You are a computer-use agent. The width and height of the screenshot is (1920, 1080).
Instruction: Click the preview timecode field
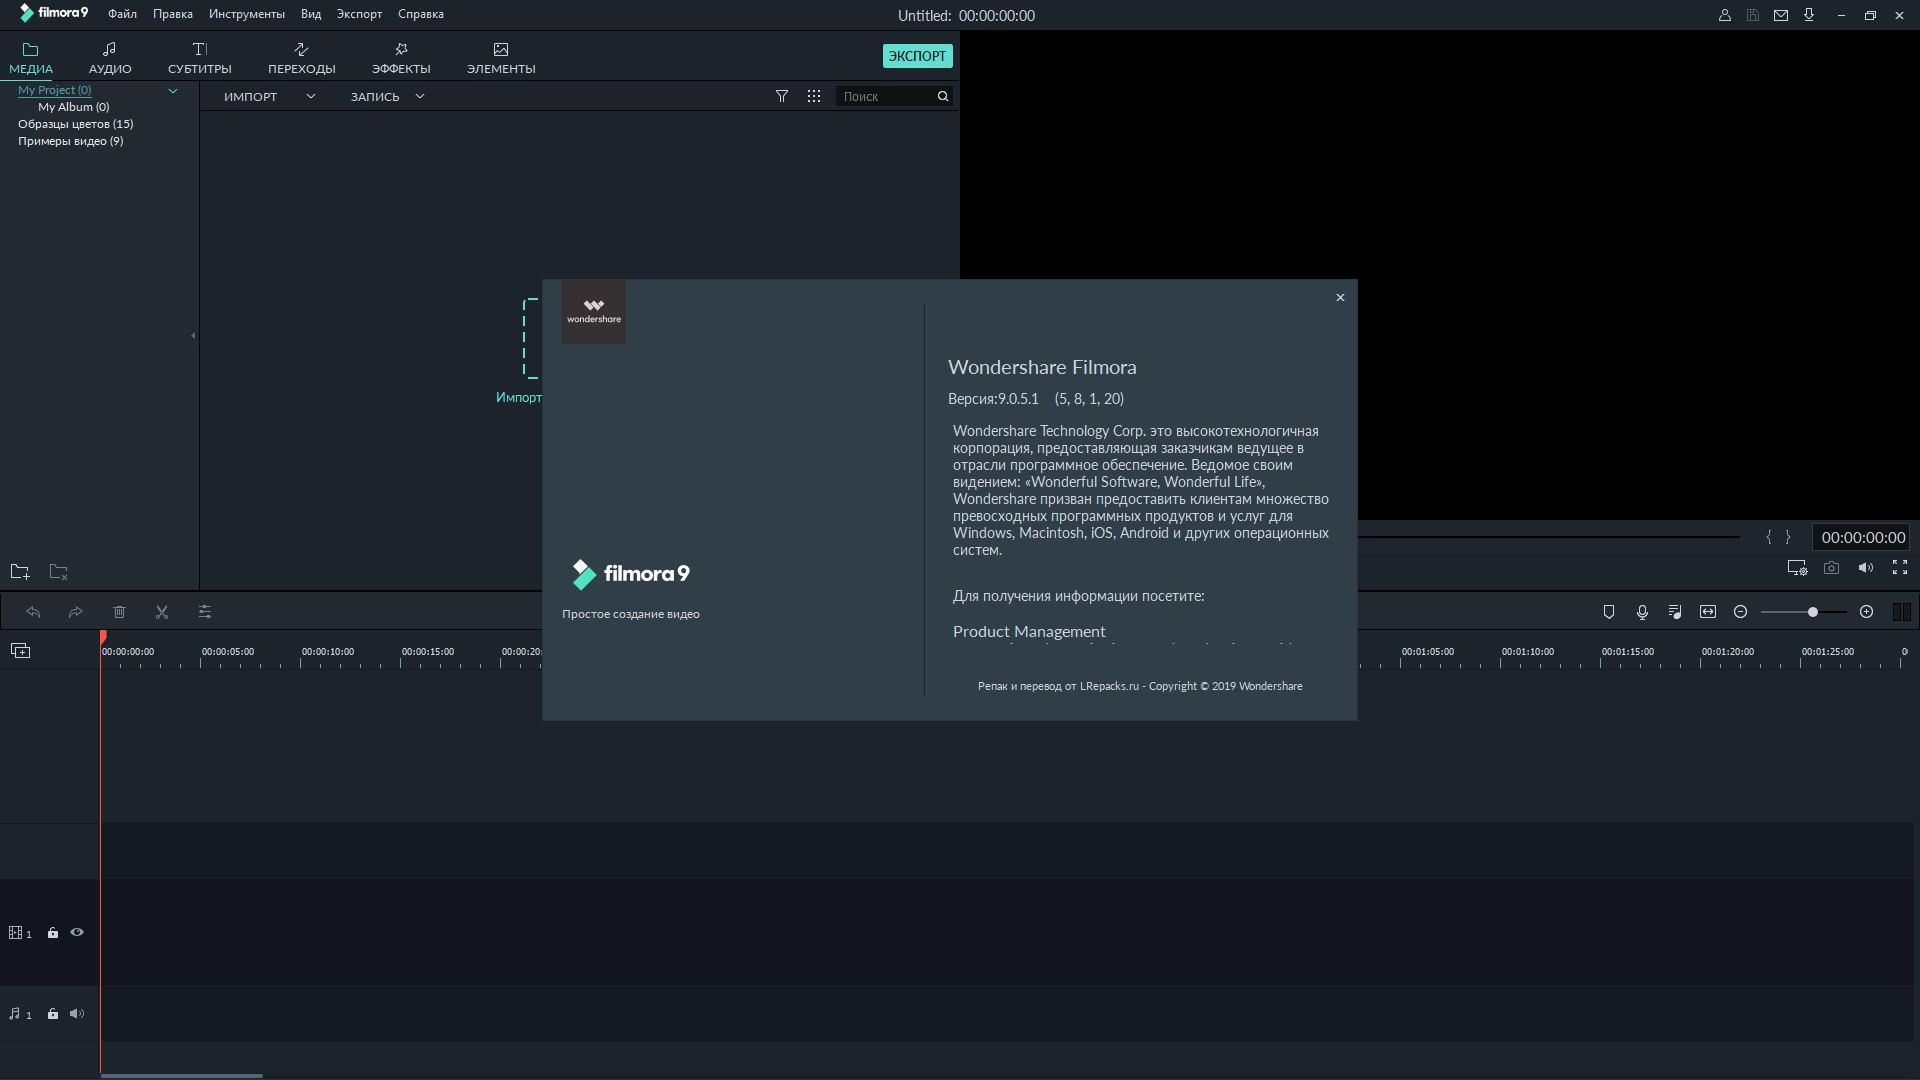pyautogui.click(x=1863, y=538)
